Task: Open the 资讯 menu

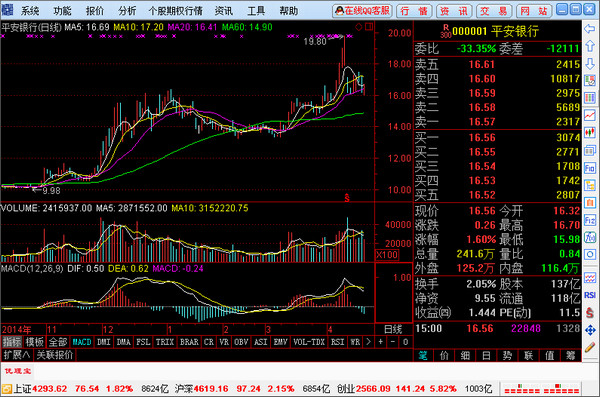Action: (224, 11)
